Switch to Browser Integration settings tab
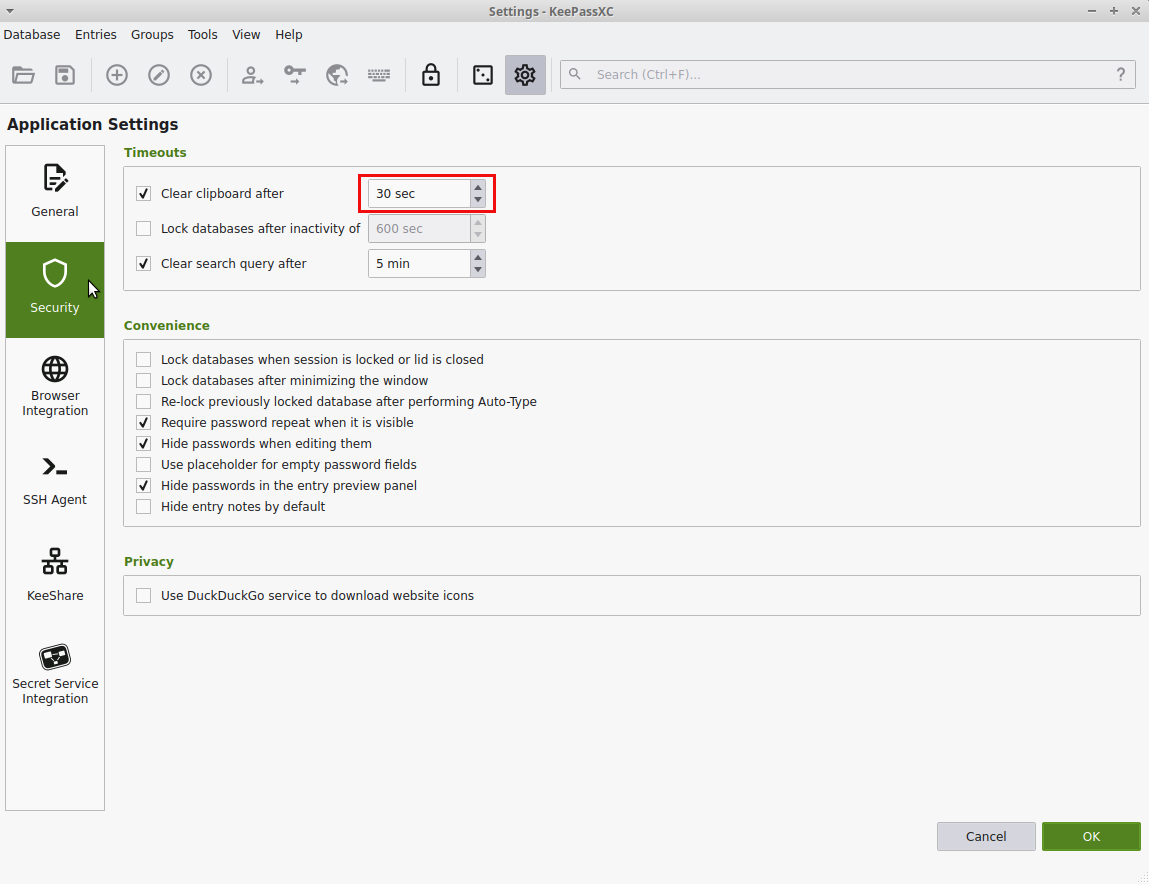 click(x=55, y=386)
